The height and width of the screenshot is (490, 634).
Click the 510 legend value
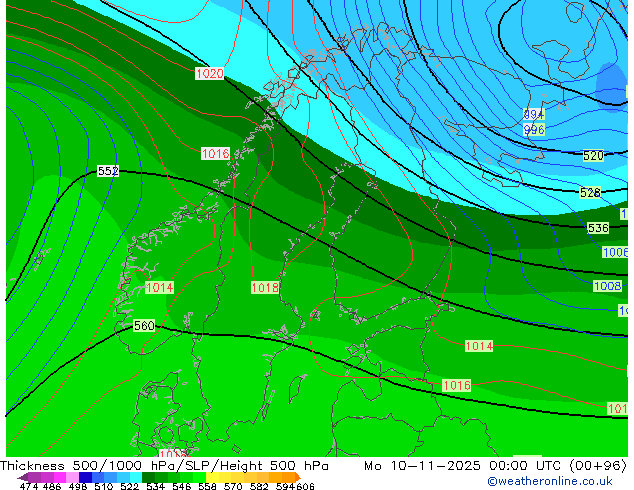coord(104,486)
